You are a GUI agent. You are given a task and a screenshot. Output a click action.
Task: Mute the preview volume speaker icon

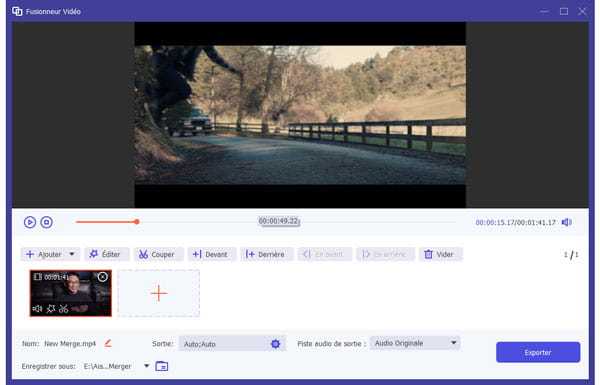tap(567, 222)
